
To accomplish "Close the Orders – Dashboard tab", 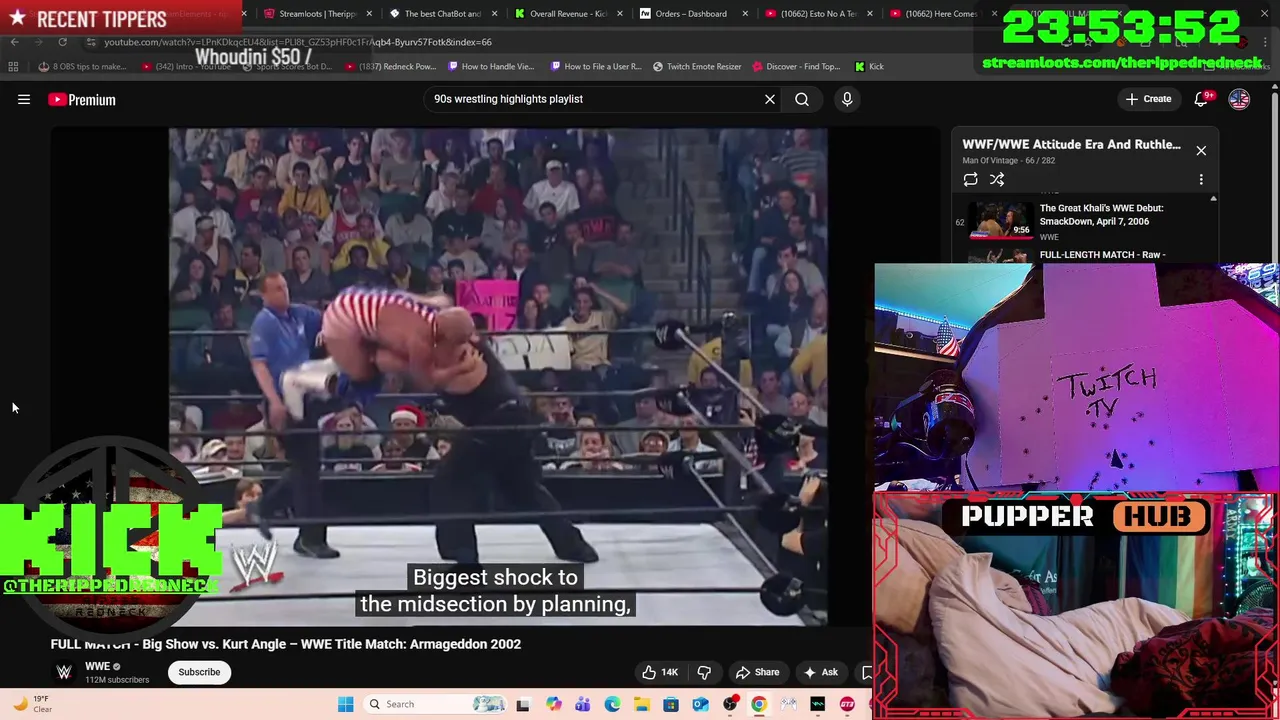I will click(x=744, y=14).
